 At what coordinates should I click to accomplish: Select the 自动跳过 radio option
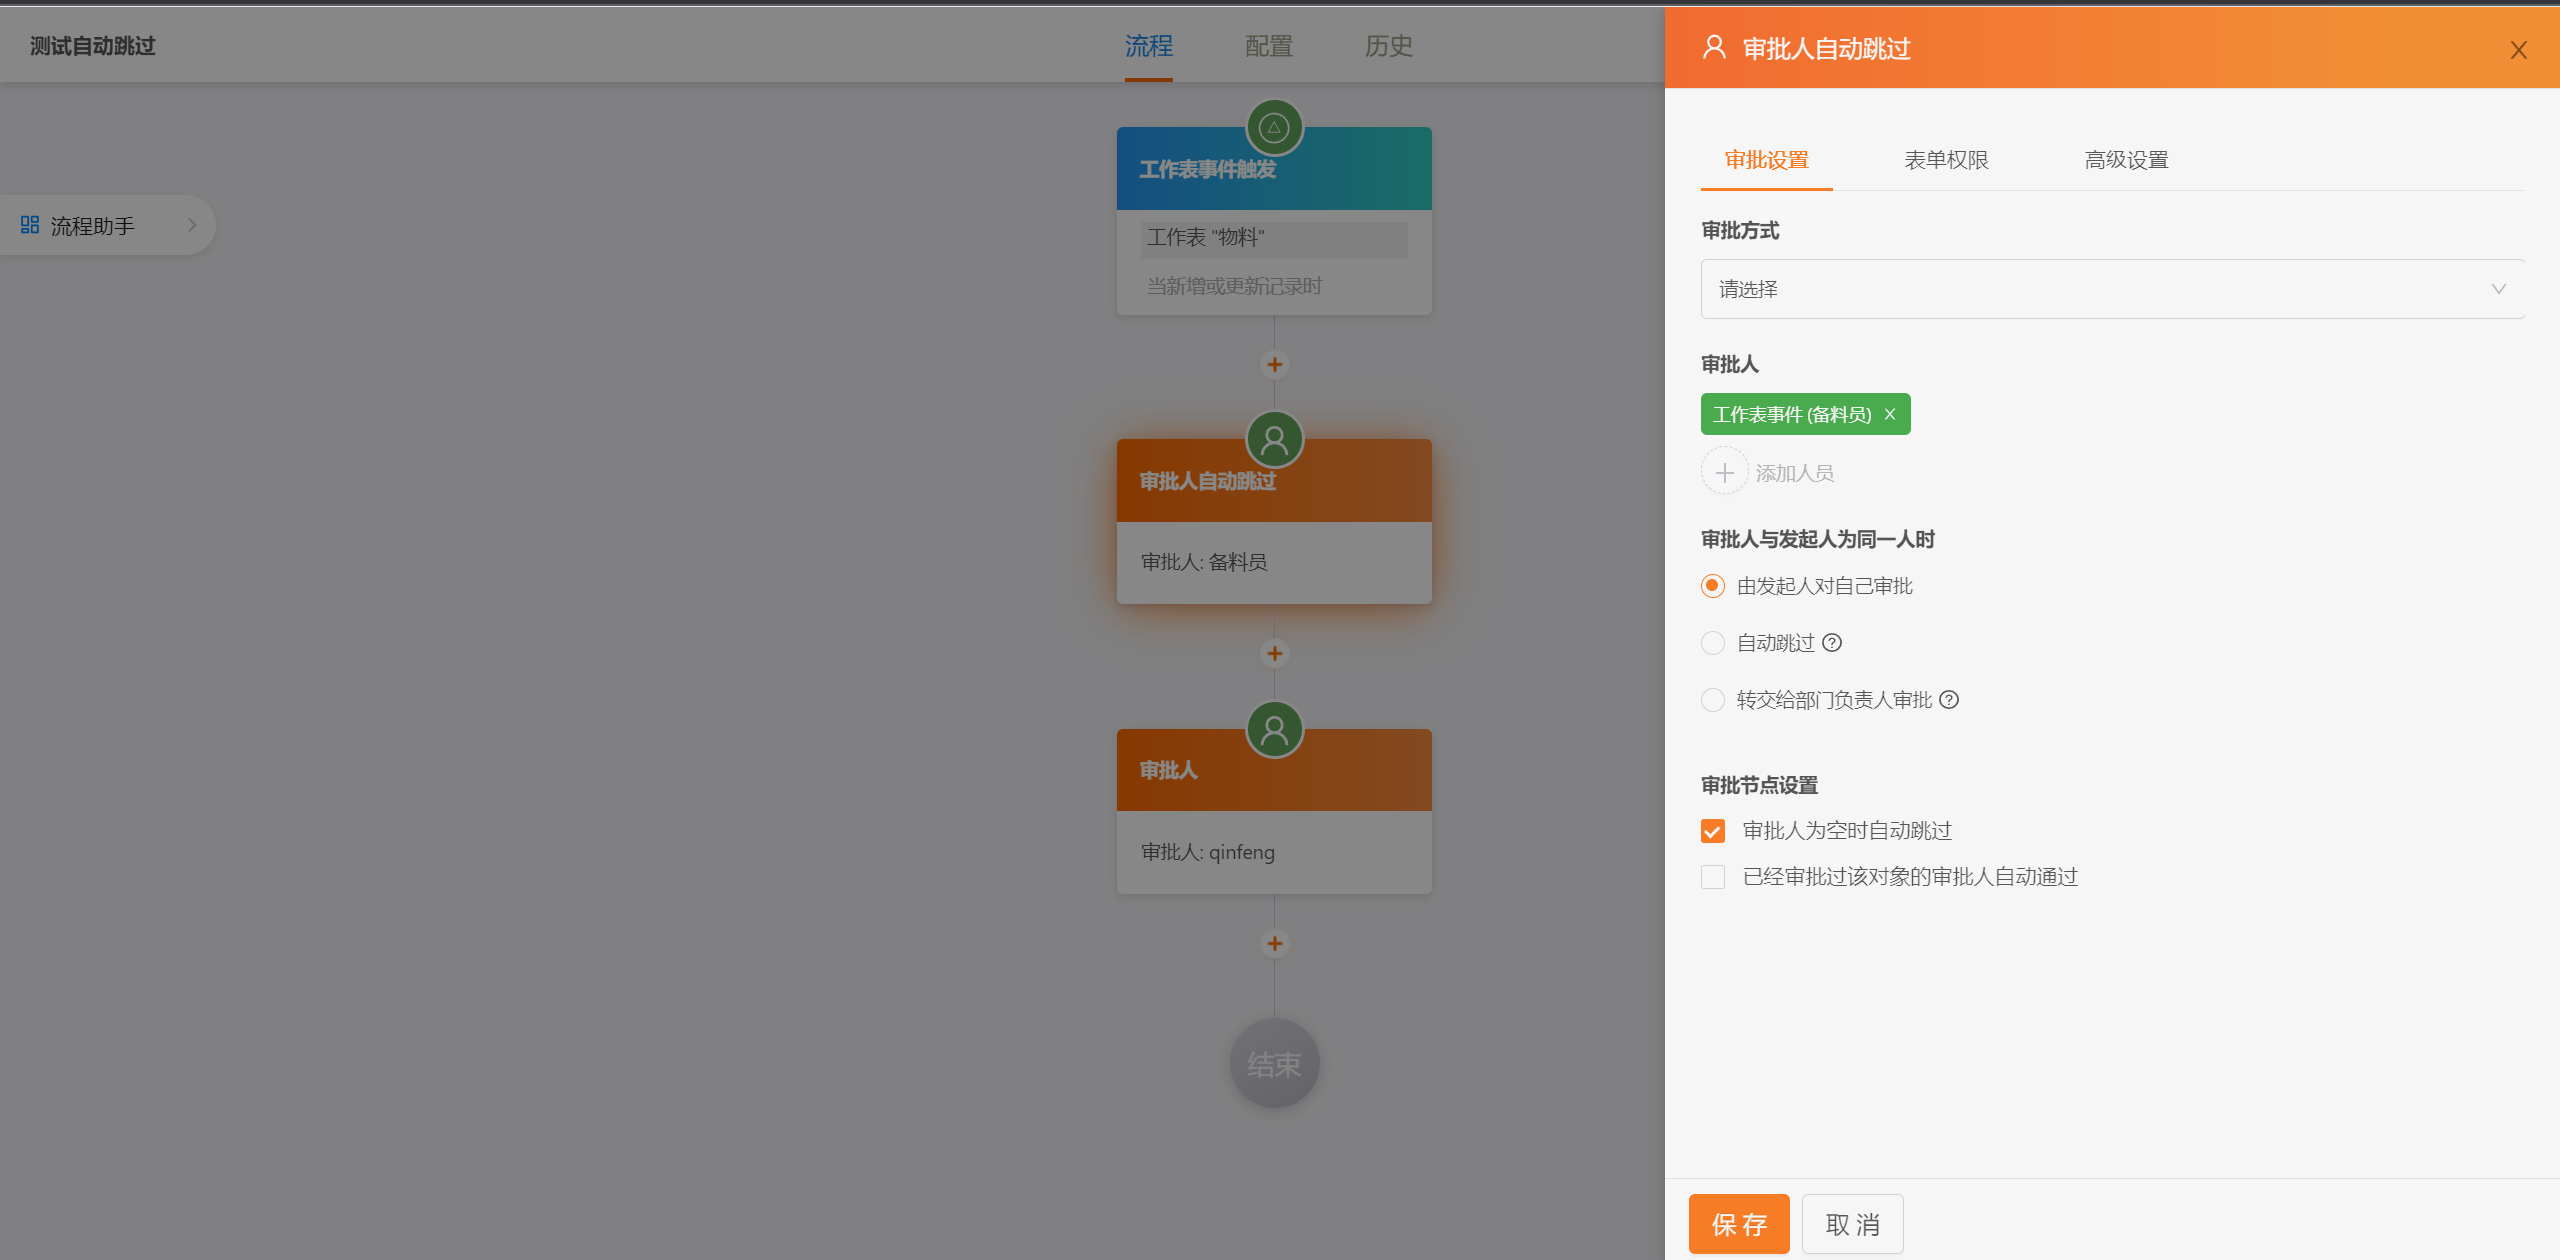(x=1713, y=643)
